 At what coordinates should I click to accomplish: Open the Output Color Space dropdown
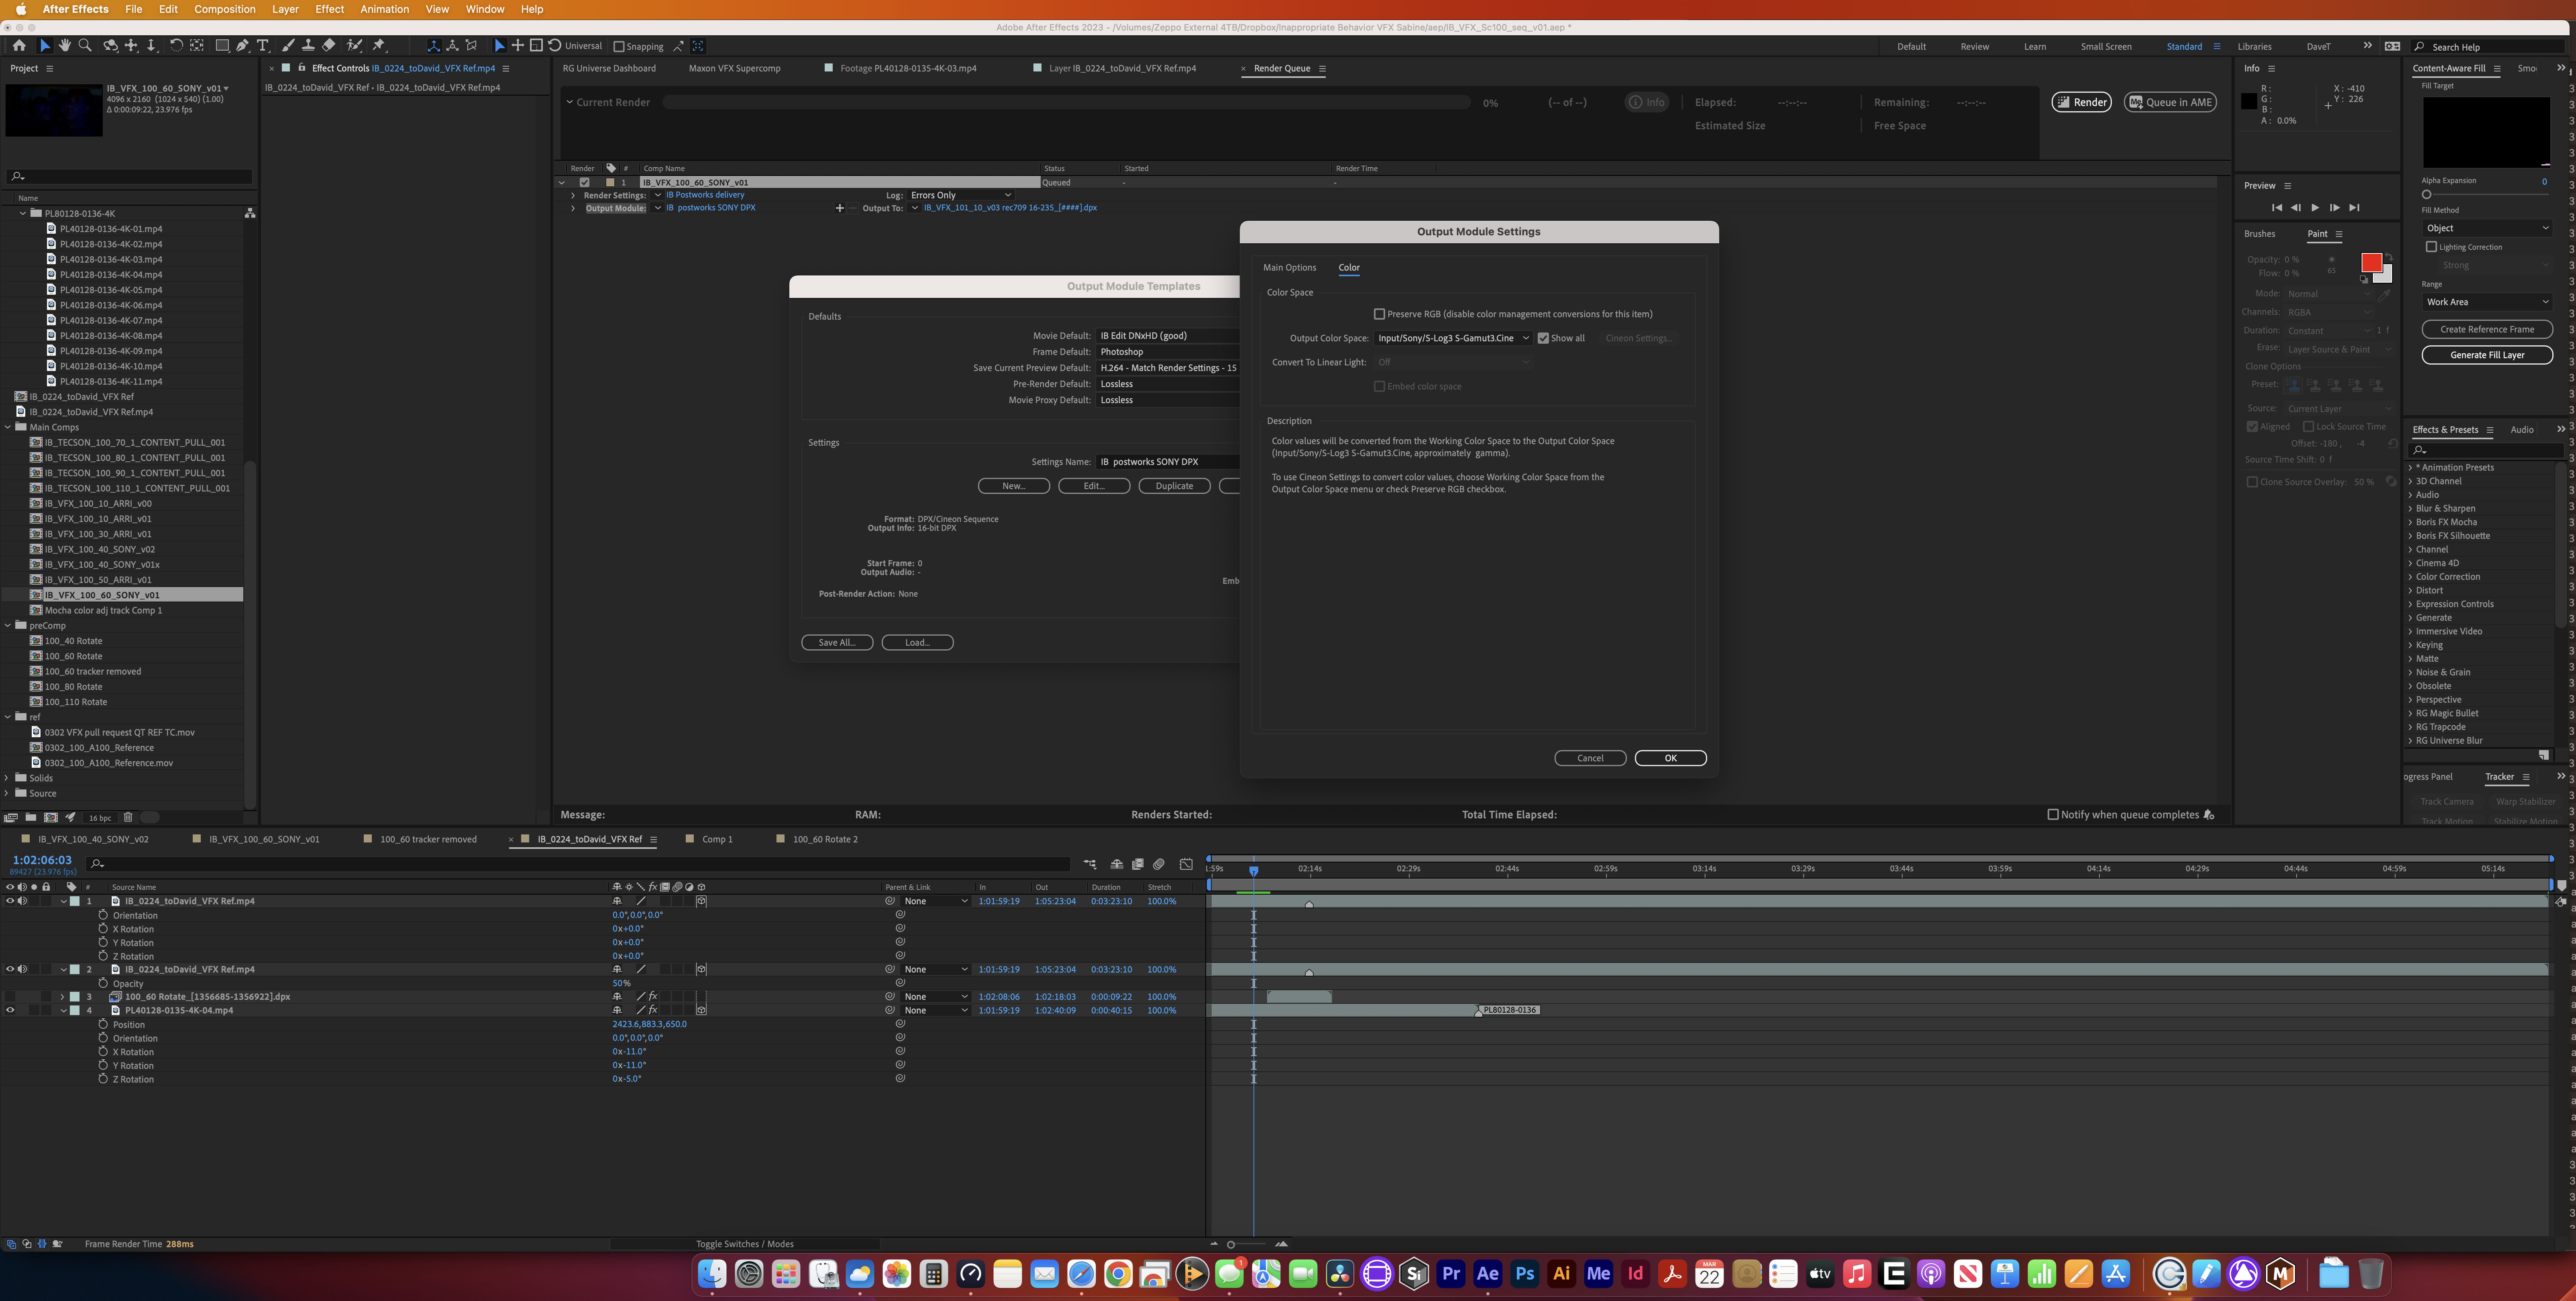(1452, 338)
